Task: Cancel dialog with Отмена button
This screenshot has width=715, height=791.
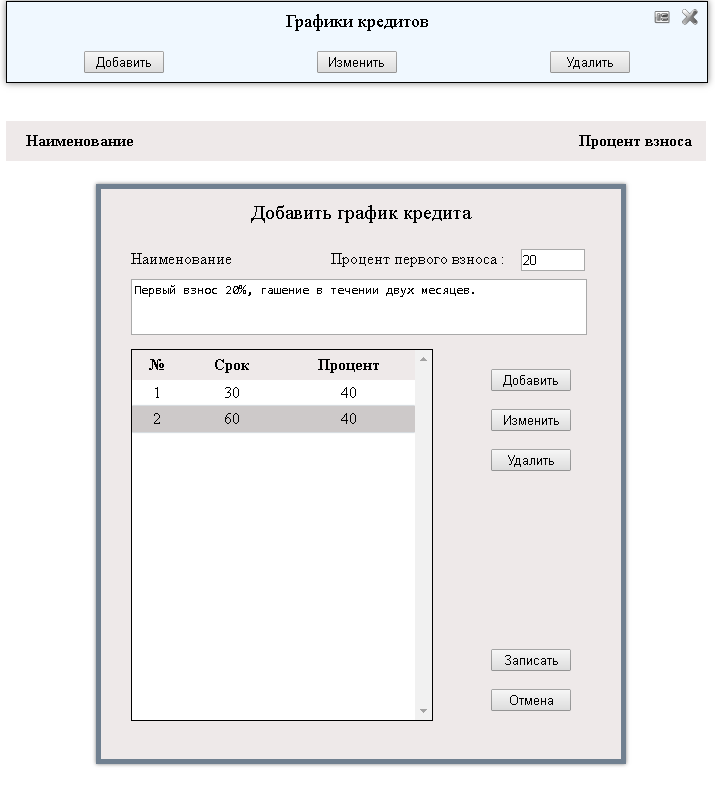Action: [530, 700]
